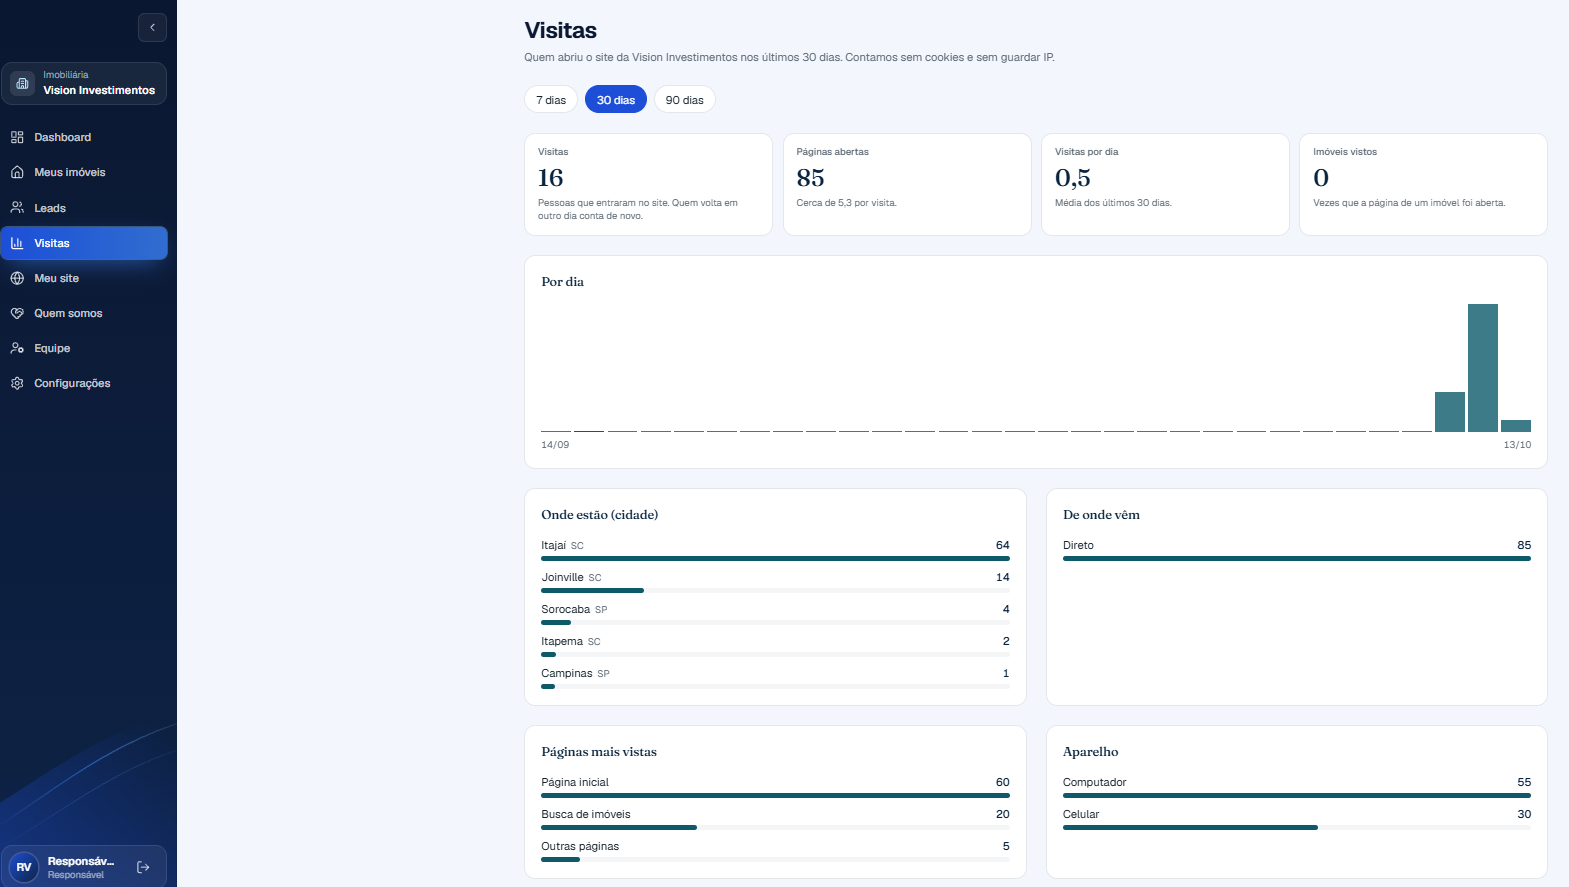
Task: Click the Sorocaba SP city row
Action: [775, 615]
